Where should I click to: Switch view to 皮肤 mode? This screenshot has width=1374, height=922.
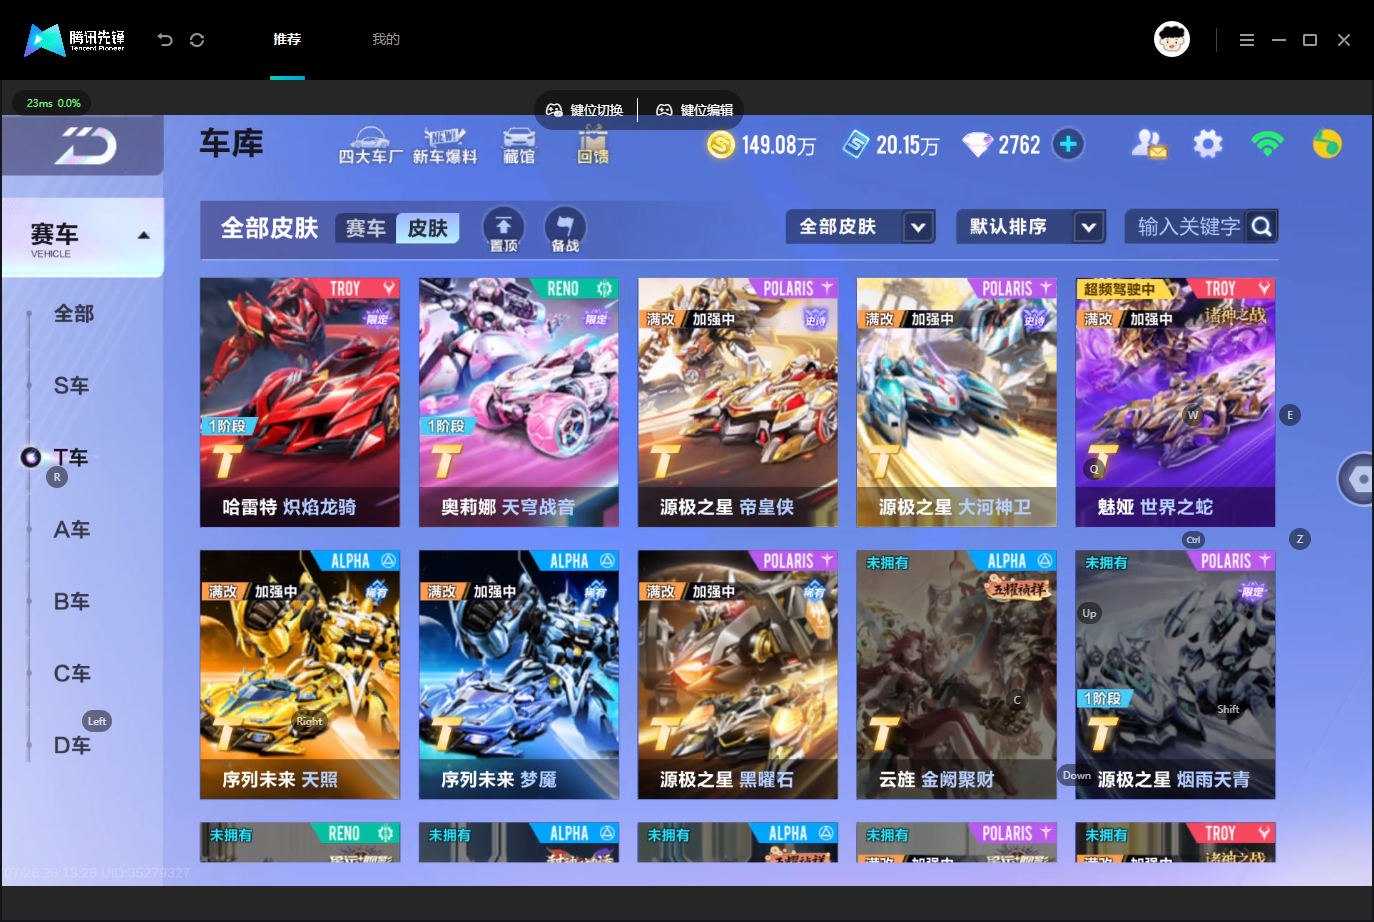coord(428,228)
